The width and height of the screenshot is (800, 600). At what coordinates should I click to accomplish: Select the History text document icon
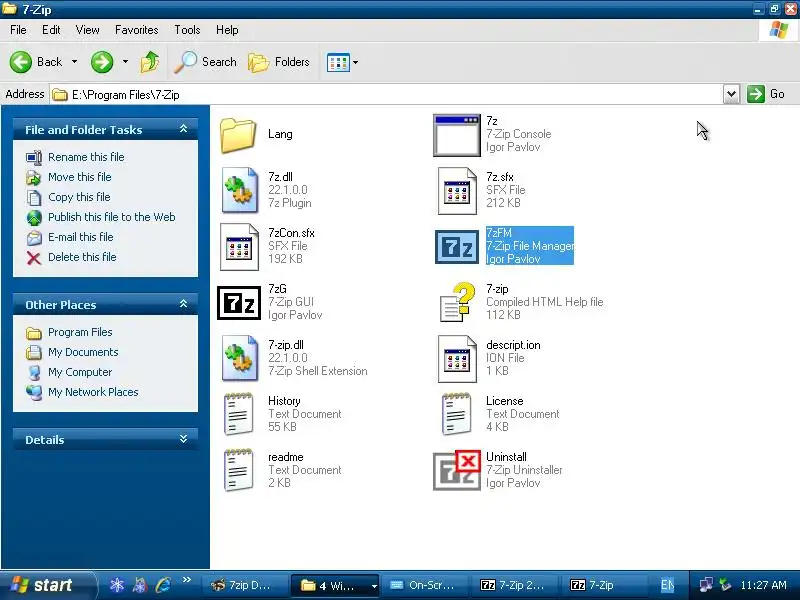238,414
